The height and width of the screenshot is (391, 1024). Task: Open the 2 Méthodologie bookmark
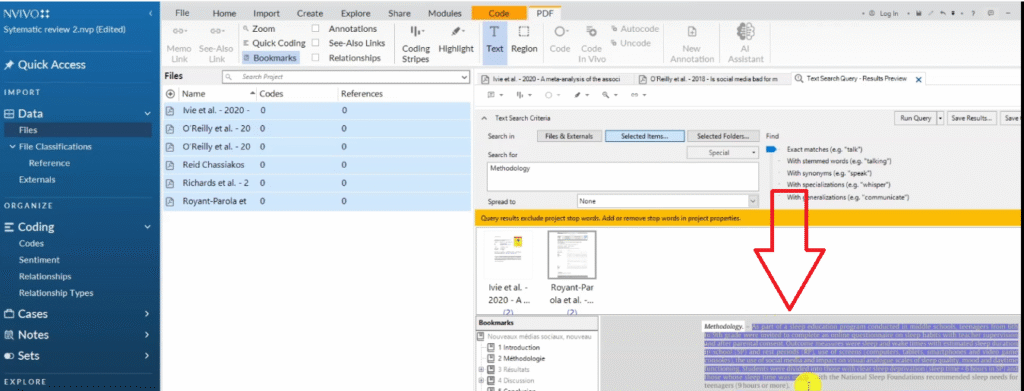521,358
